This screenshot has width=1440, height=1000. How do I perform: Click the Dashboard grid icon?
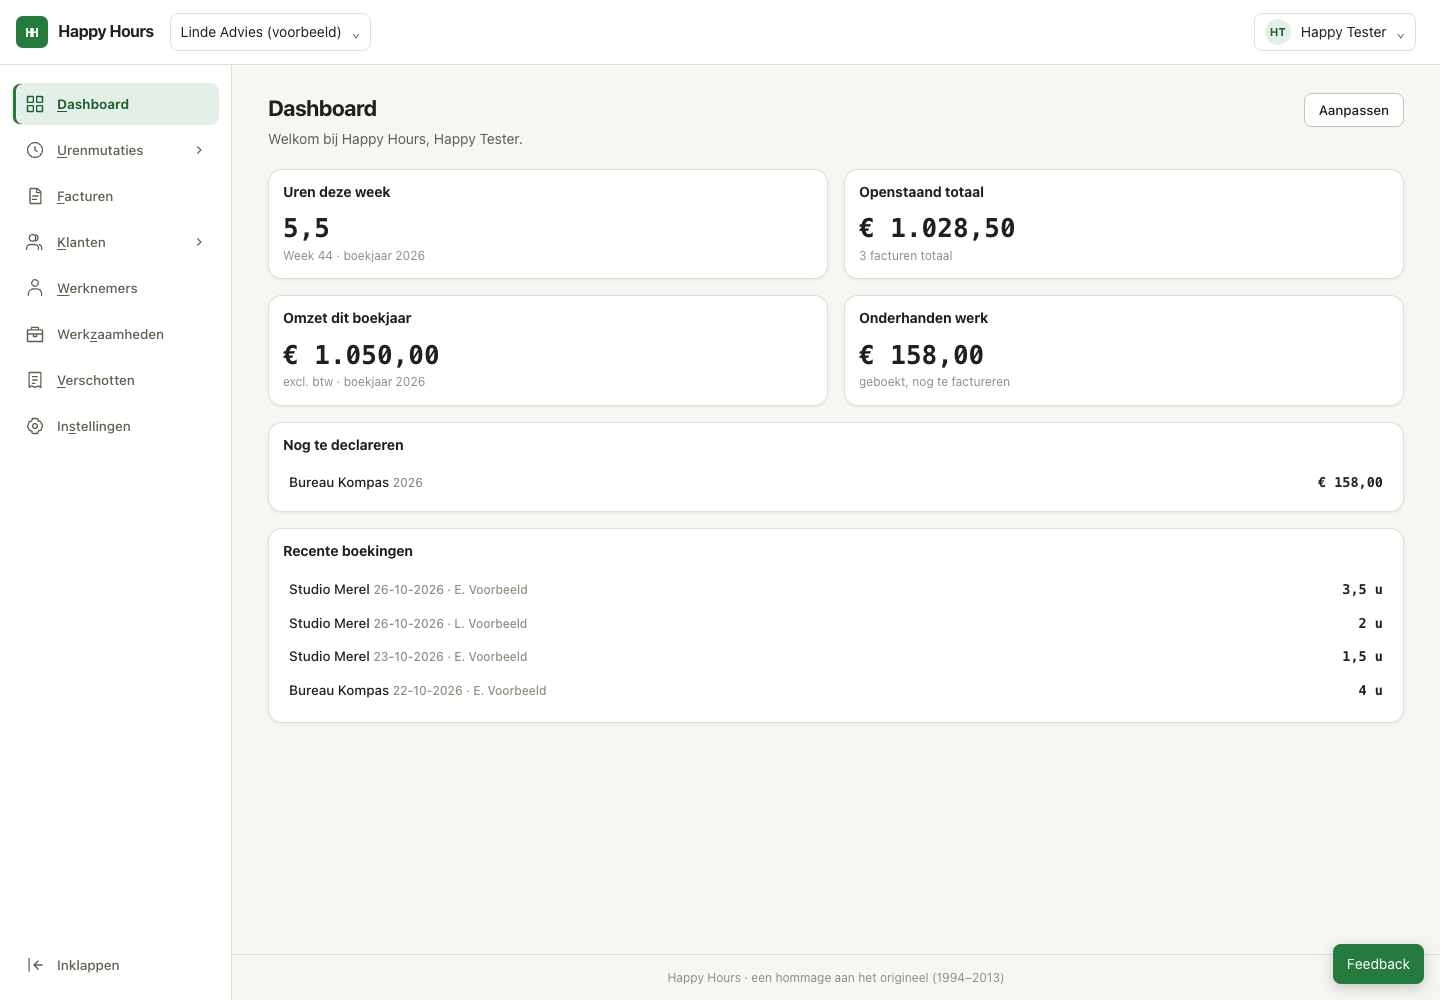35,104
